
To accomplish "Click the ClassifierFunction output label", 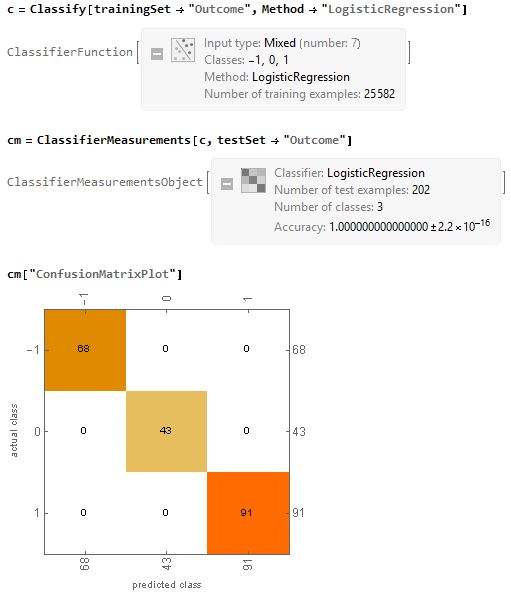I will [x=70, y=52].
